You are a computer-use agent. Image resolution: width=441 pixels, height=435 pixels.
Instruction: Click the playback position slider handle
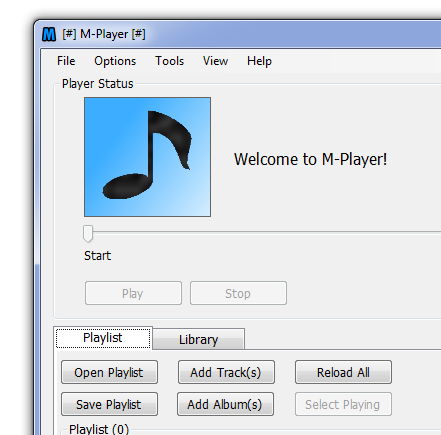click(88, 233)
